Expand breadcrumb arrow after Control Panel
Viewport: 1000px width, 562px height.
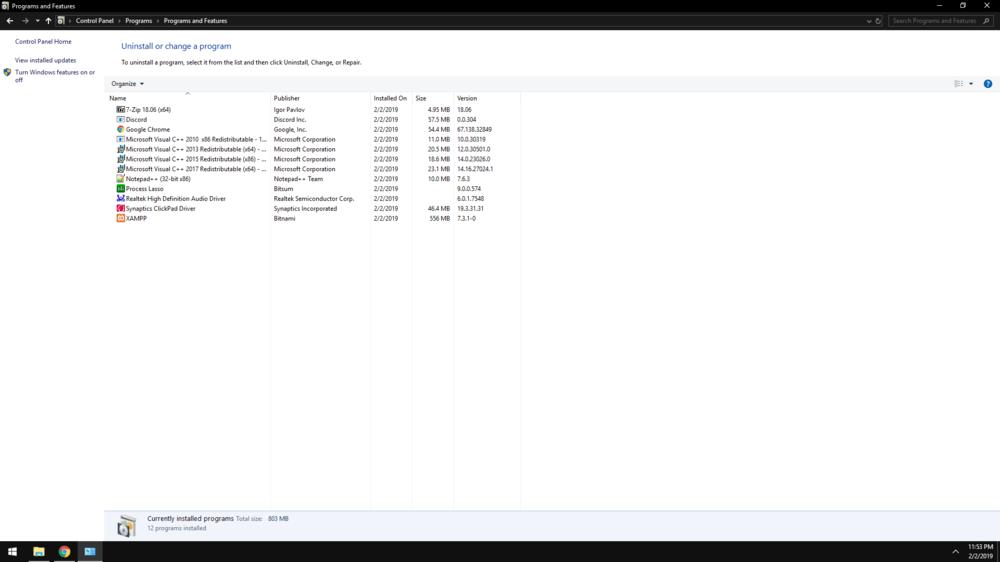click(119, 21)
